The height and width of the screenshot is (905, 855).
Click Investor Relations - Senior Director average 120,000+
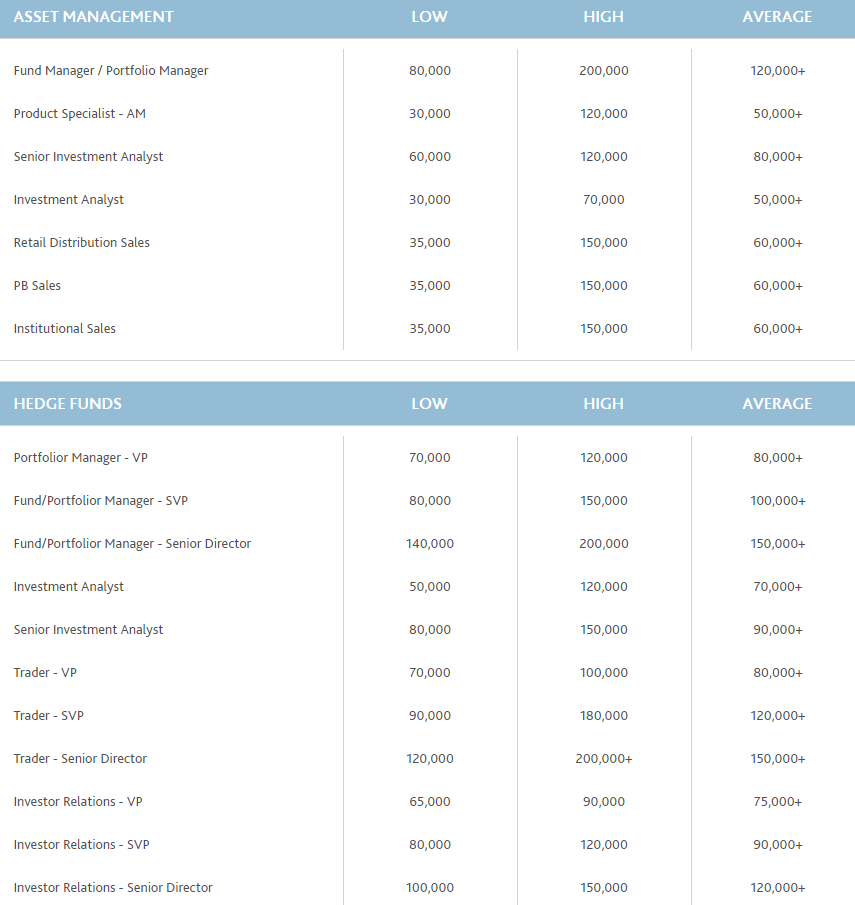(x=778, y=888)
